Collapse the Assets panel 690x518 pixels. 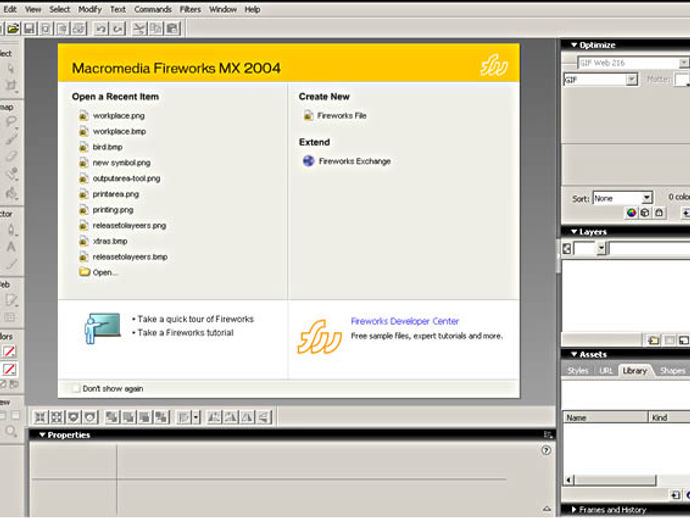(574, 354)
